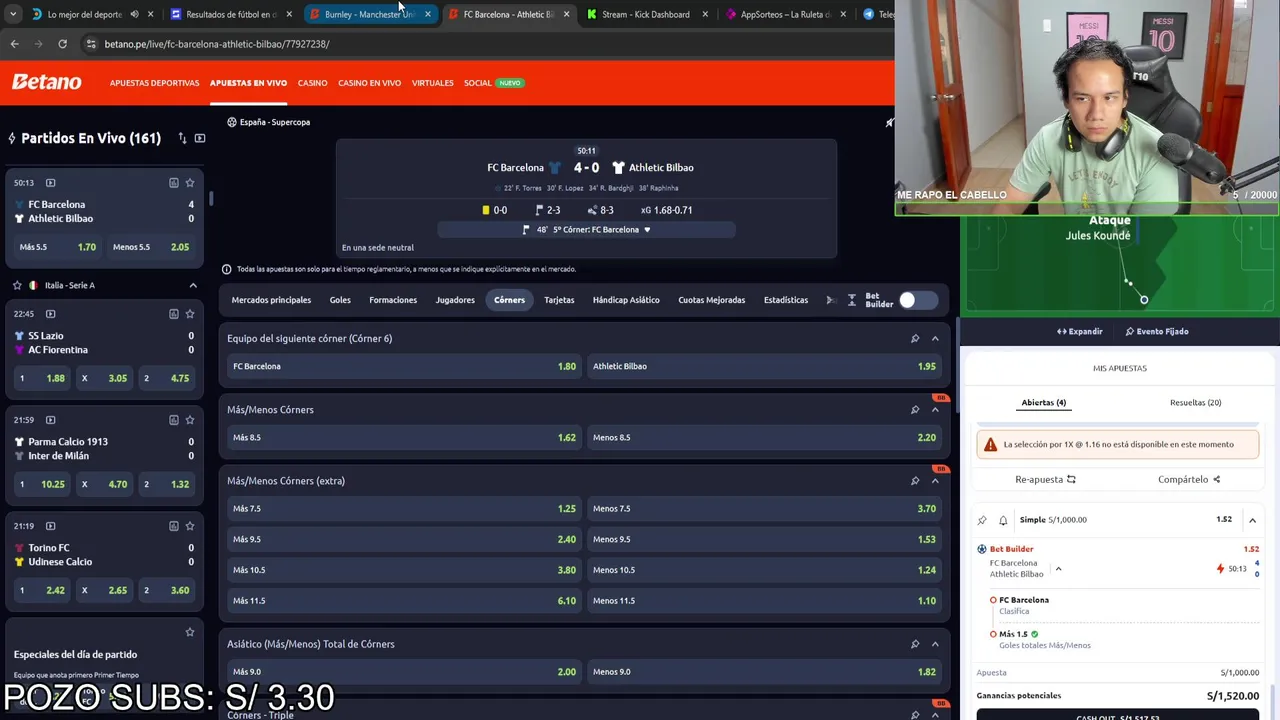The width and height of the screenshot is (1280, 720).
Task: Switch to the Hándicap Asiático tab
Action: [626, 300]
